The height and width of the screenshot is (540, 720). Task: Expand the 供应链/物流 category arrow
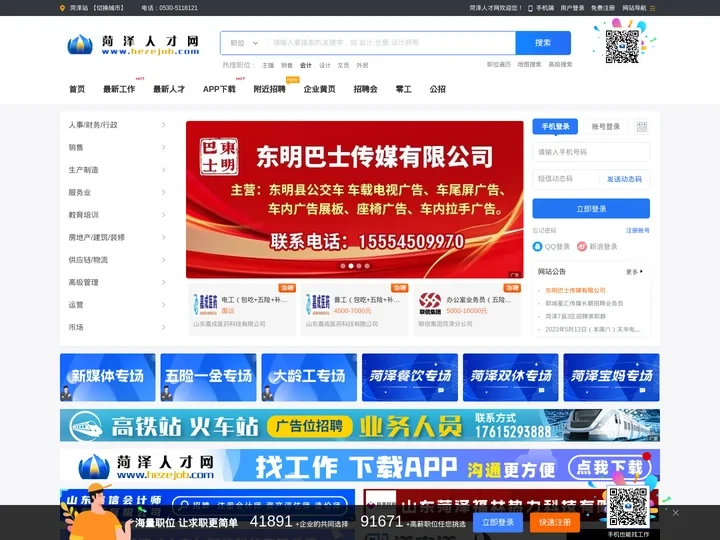(x=163, y=260)
